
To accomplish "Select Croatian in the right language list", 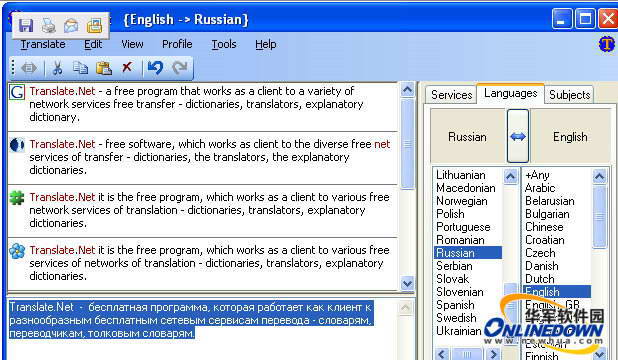I will (544, 240).
